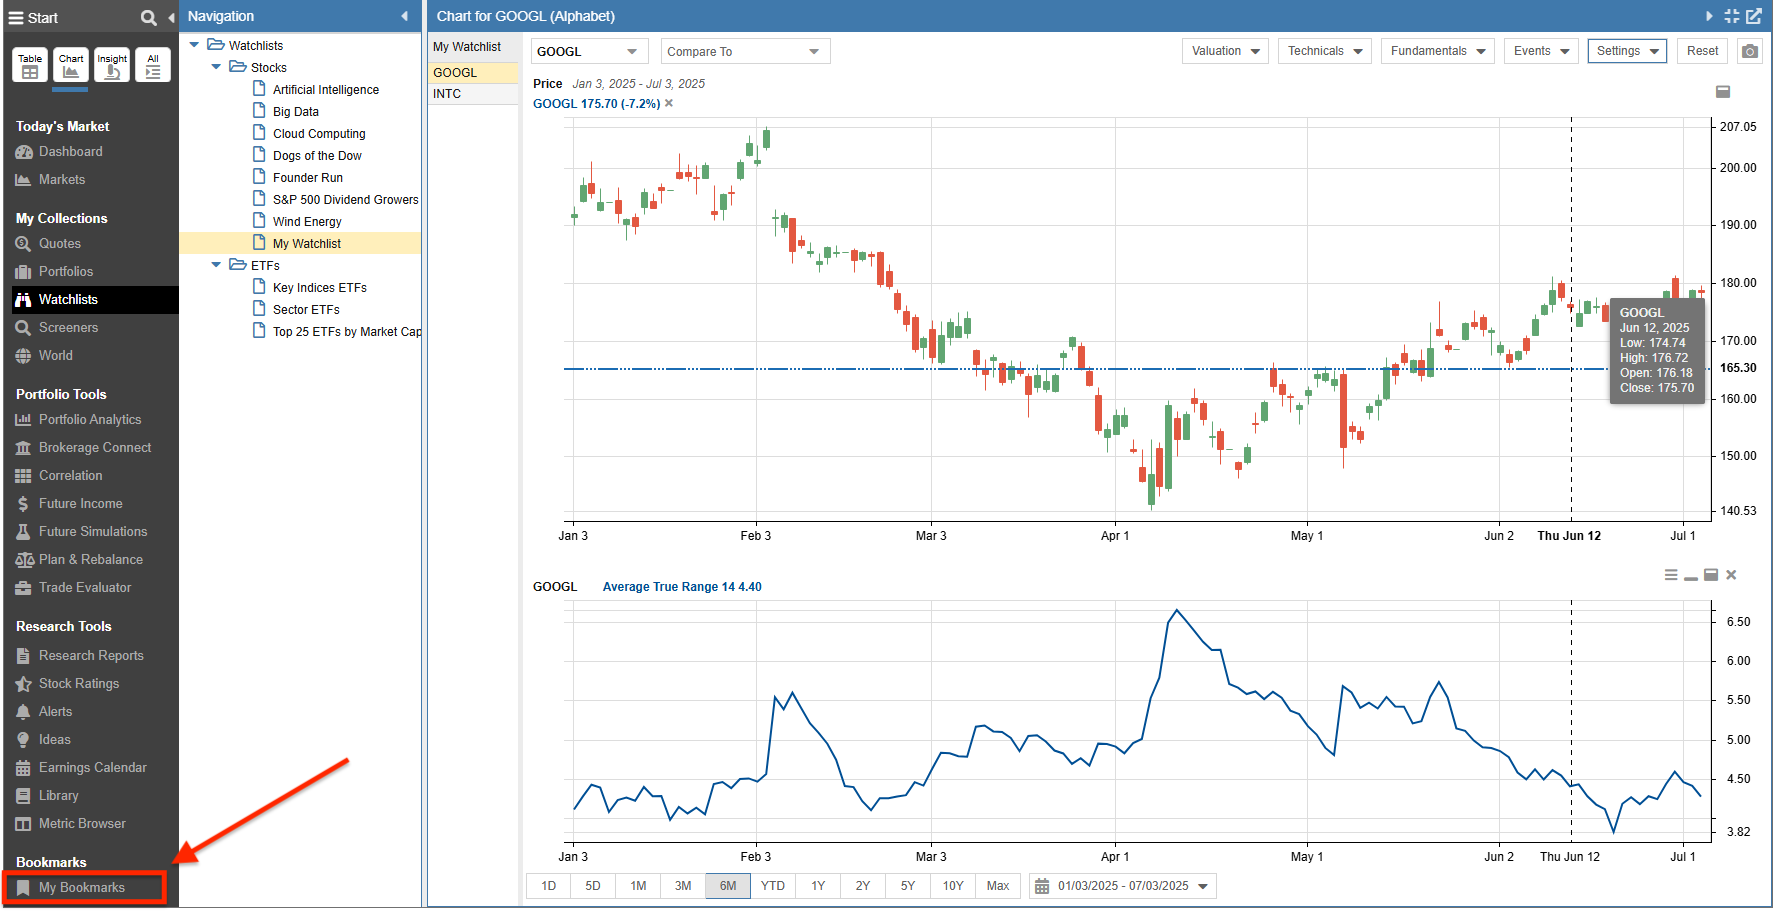Open Future Simulations tool
This screenshot has height=913, width=1778.
click(x=81, y=532)
